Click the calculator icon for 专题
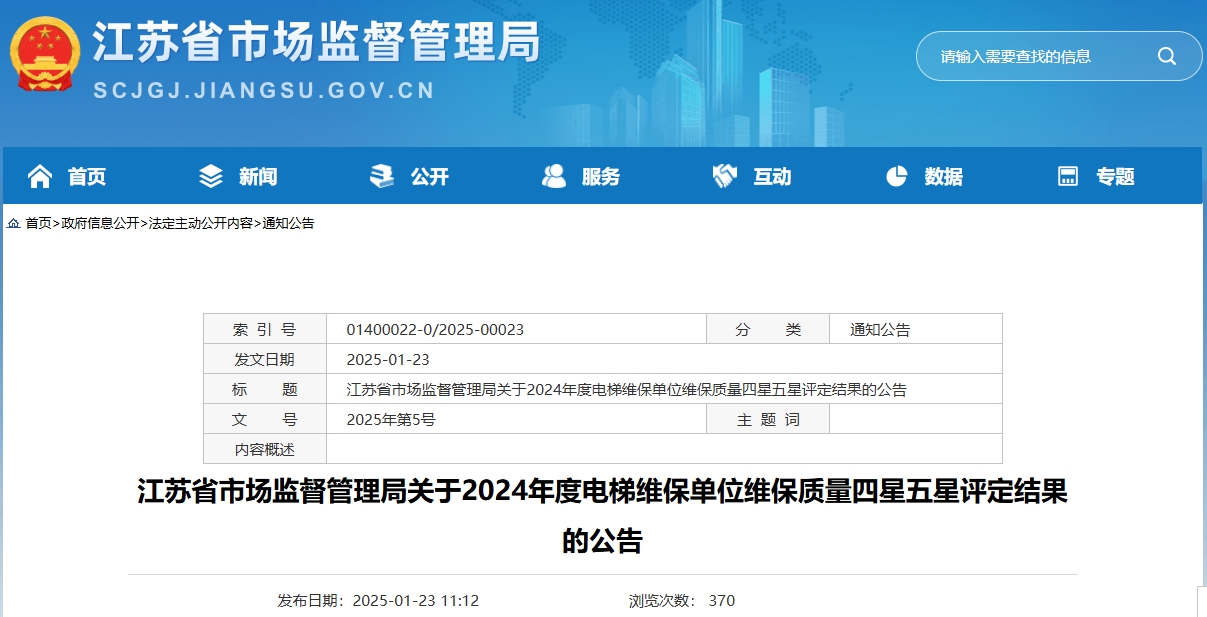The image size is (1207, 617). [x=1068, y=177]
